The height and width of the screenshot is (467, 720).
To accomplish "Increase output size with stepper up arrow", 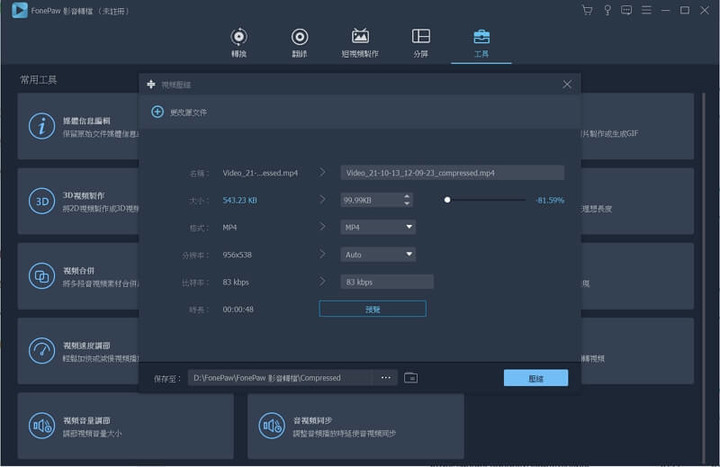I will (407, 197).
